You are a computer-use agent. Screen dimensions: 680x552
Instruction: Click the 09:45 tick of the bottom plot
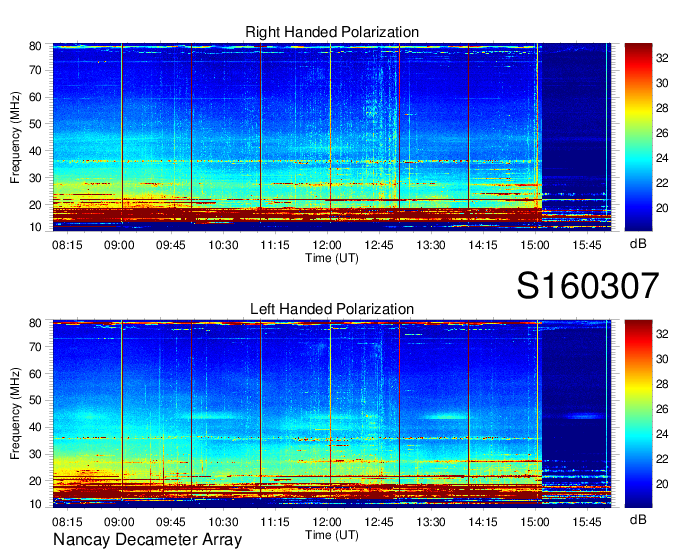coord(171,522)
